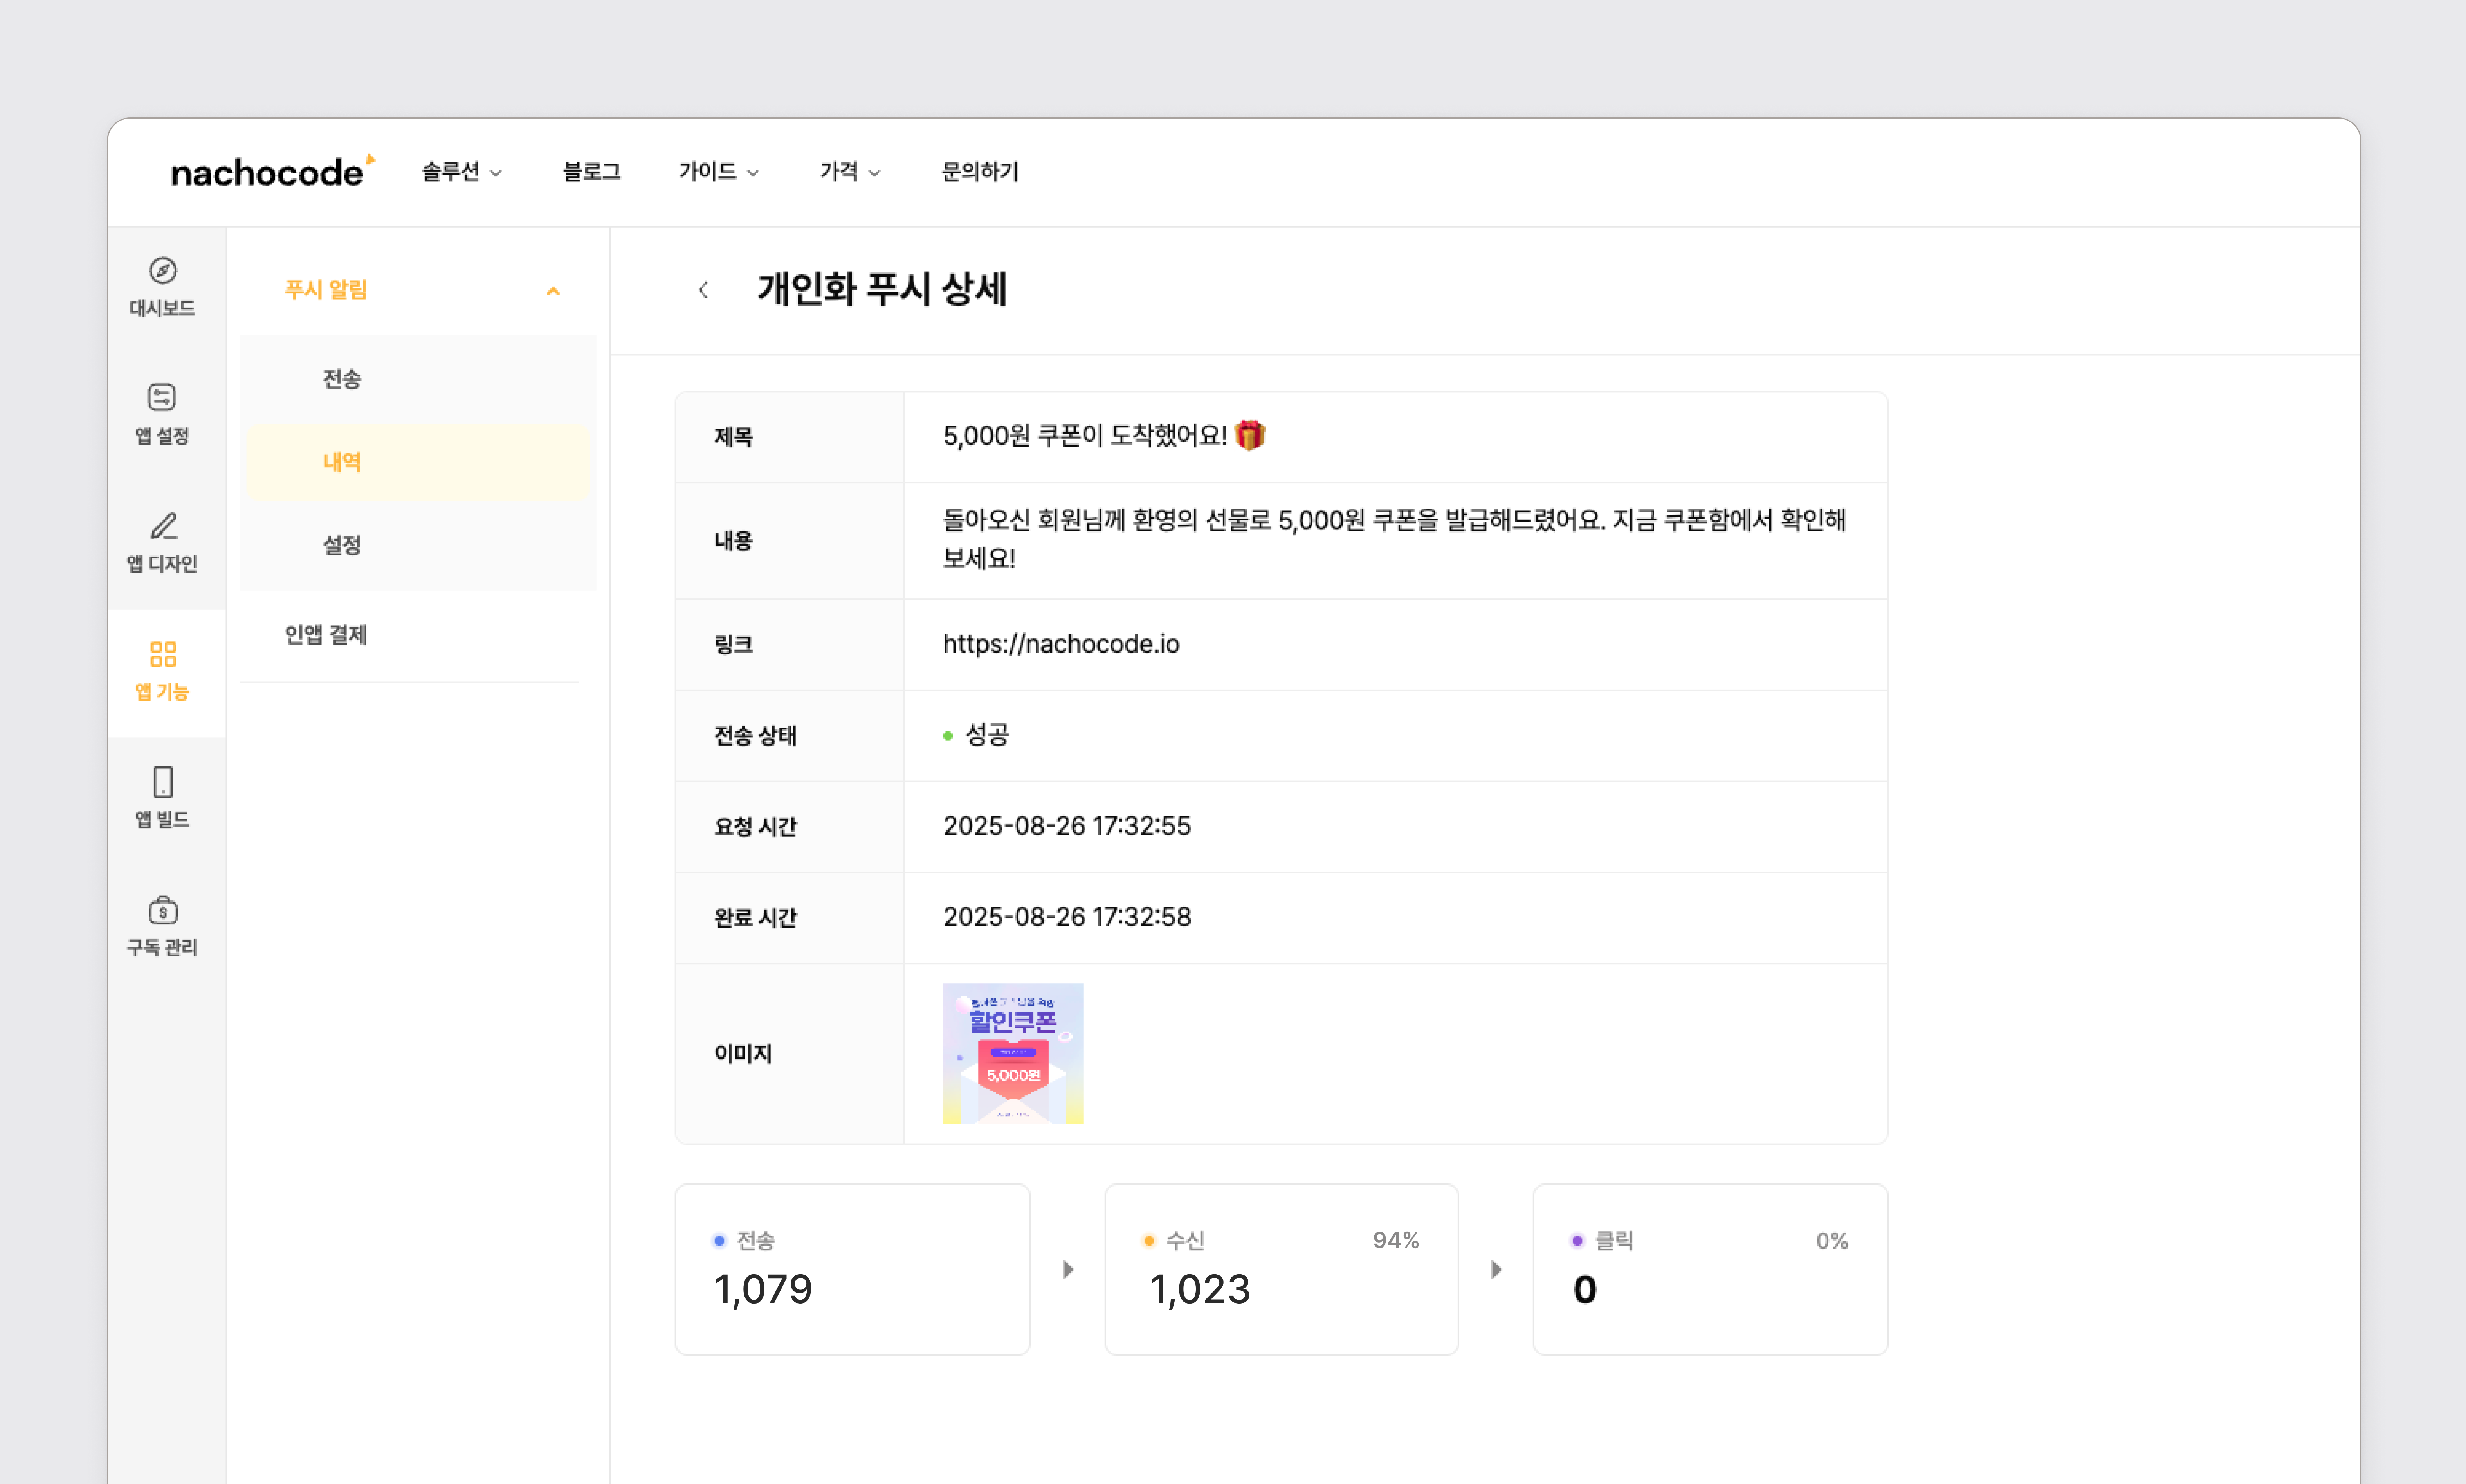Open the 블로그 menu item

591,172
